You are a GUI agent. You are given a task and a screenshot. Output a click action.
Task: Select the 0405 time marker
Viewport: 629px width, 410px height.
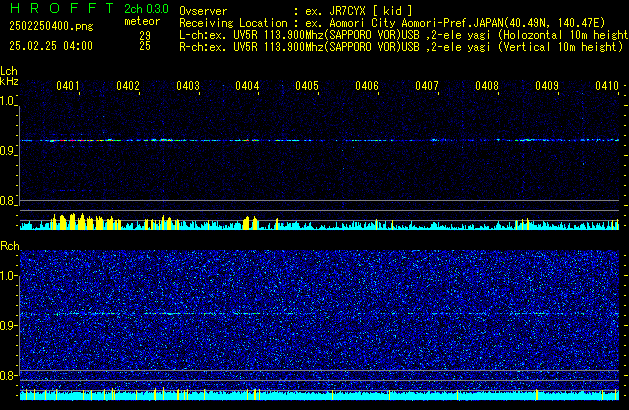coord(307,86)
